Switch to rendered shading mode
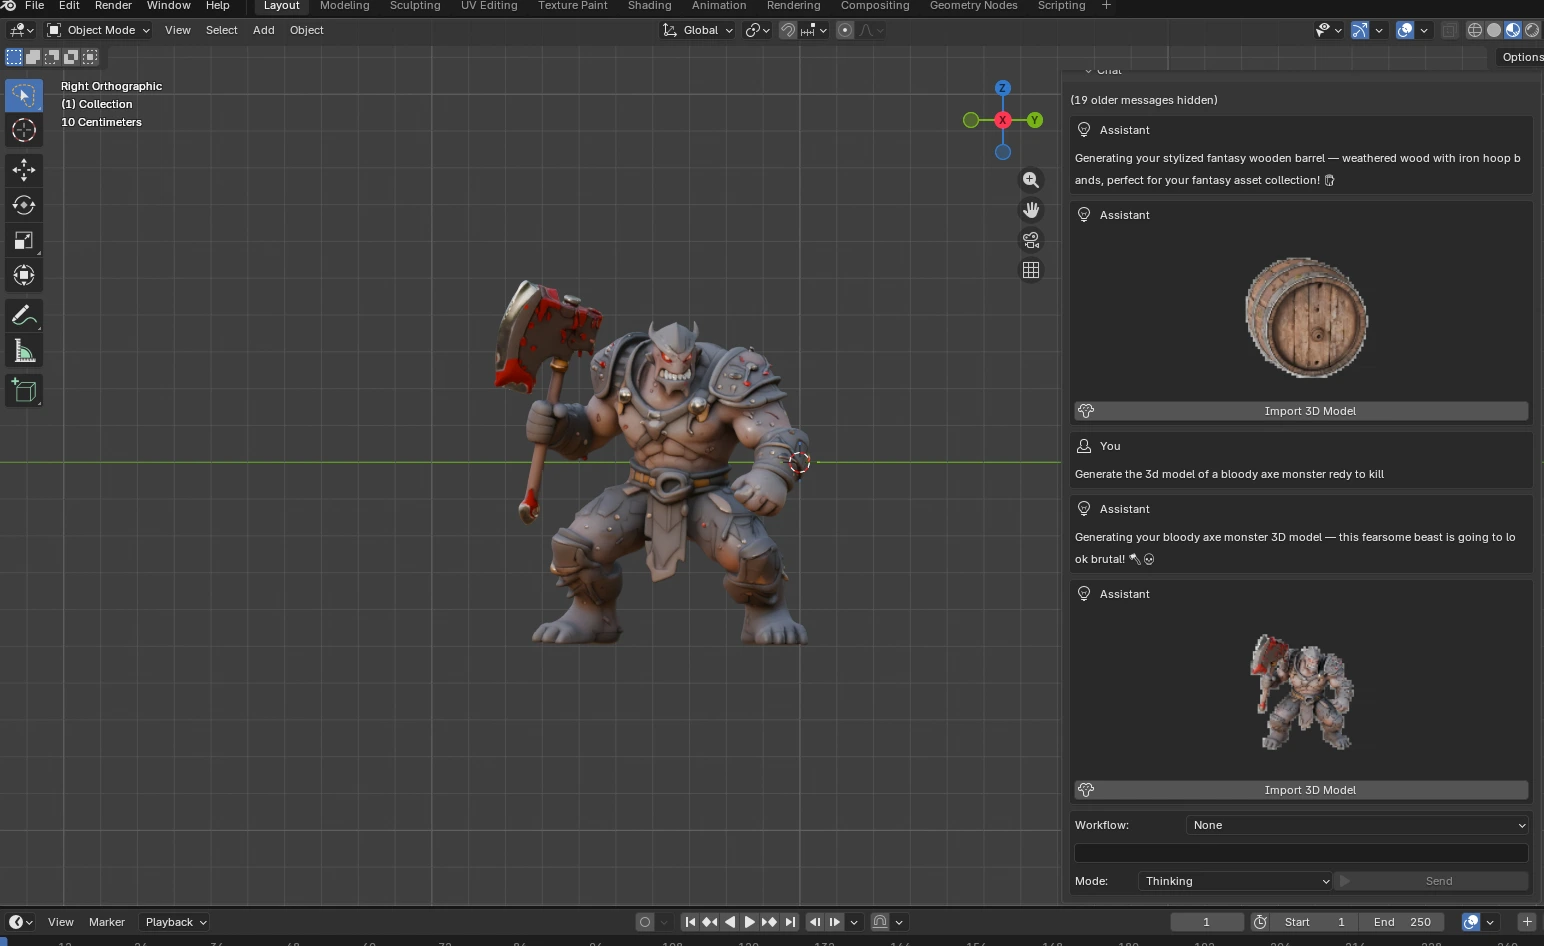This screenshot has height=946, width=1544. (1532, 30)
